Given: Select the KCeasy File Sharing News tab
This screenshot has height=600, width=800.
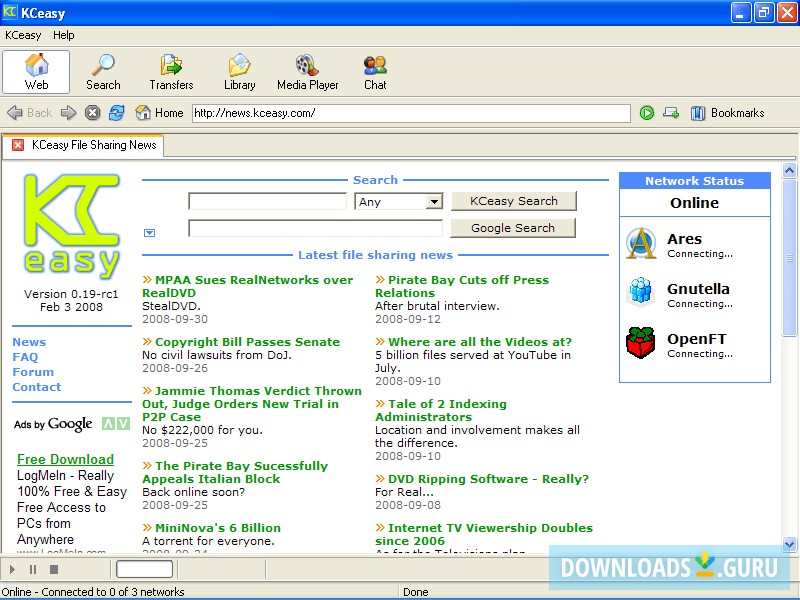Looking at the screenshot, I should (83, 145).
